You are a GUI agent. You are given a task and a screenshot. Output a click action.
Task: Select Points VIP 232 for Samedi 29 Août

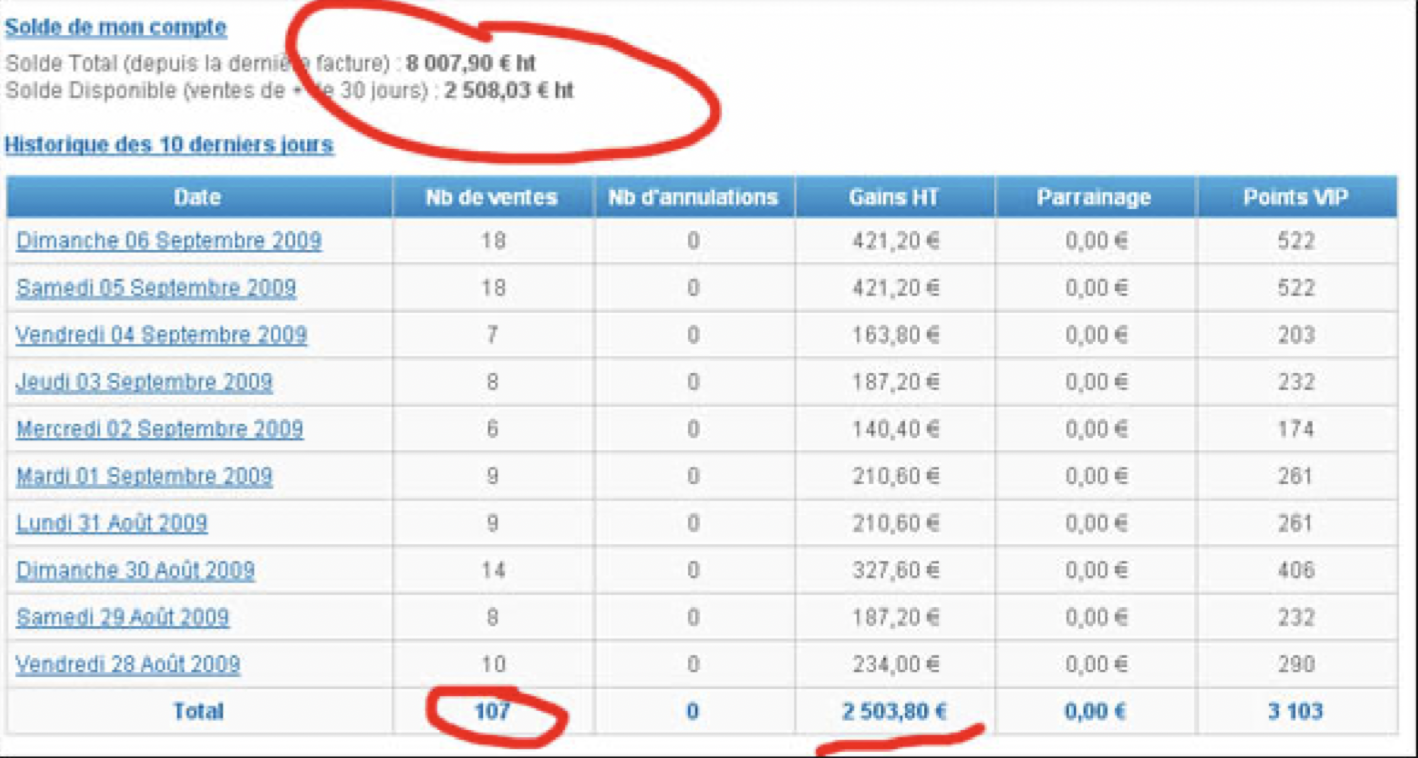point(1296,617)
